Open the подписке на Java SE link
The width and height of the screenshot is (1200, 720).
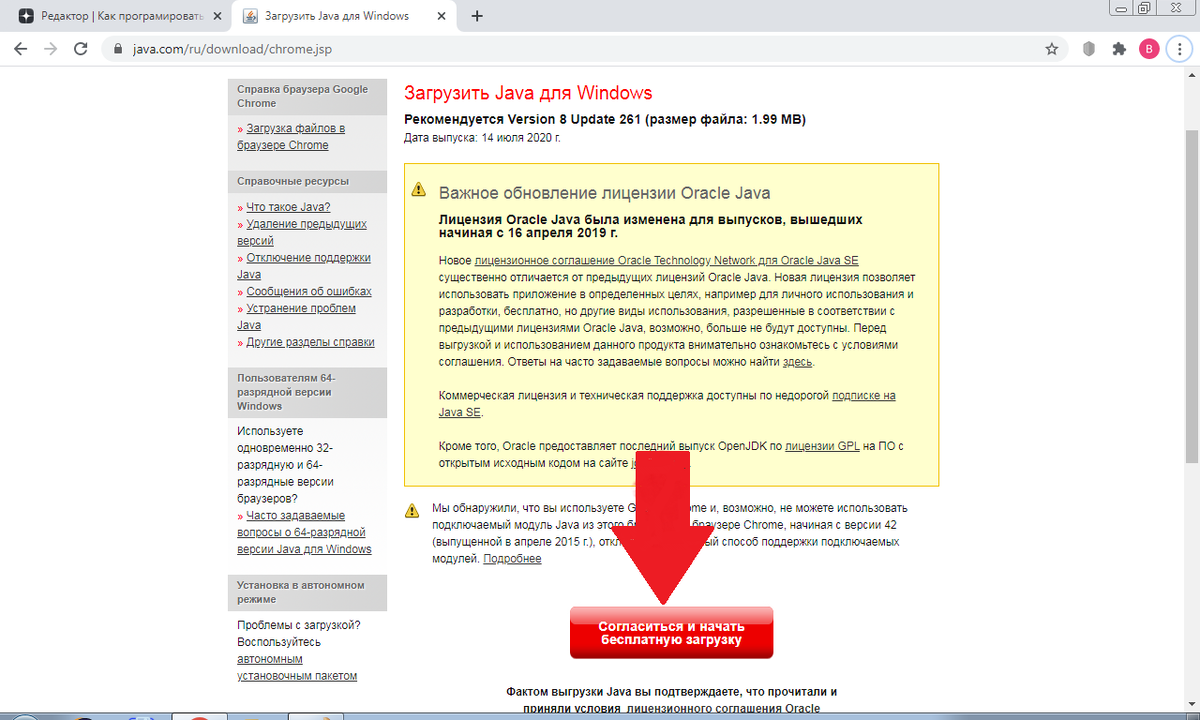(667, 404)
